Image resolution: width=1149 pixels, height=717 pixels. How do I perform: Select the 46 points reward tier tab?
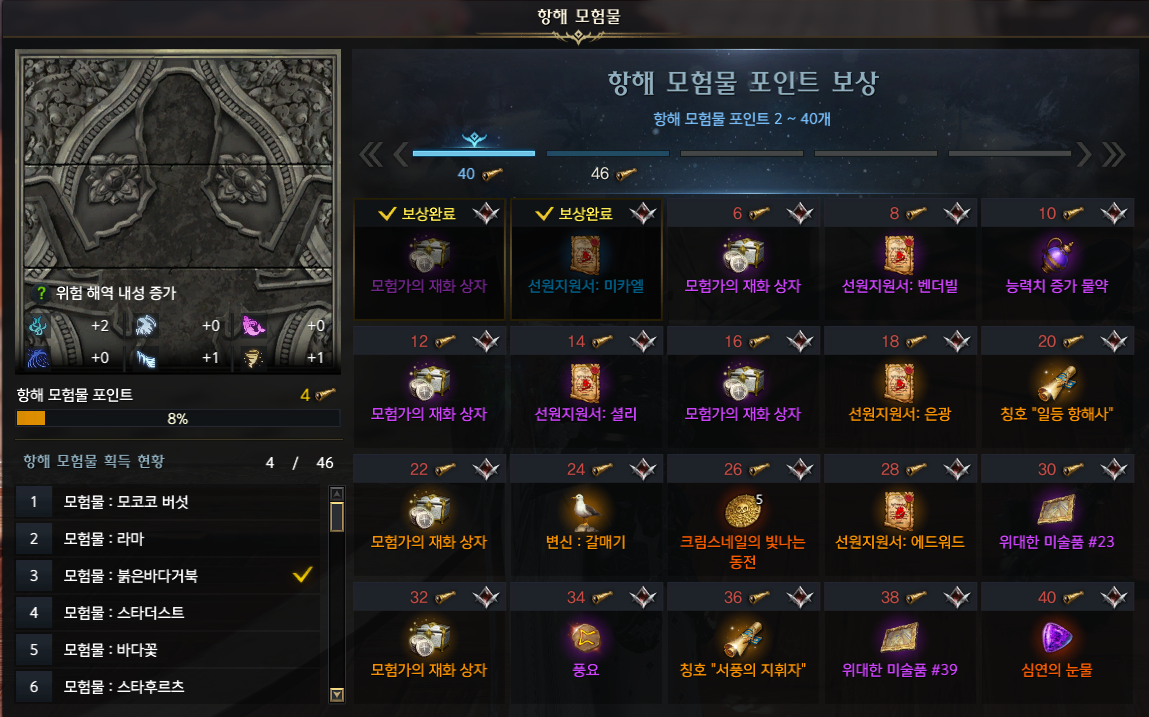click(607, 153)
